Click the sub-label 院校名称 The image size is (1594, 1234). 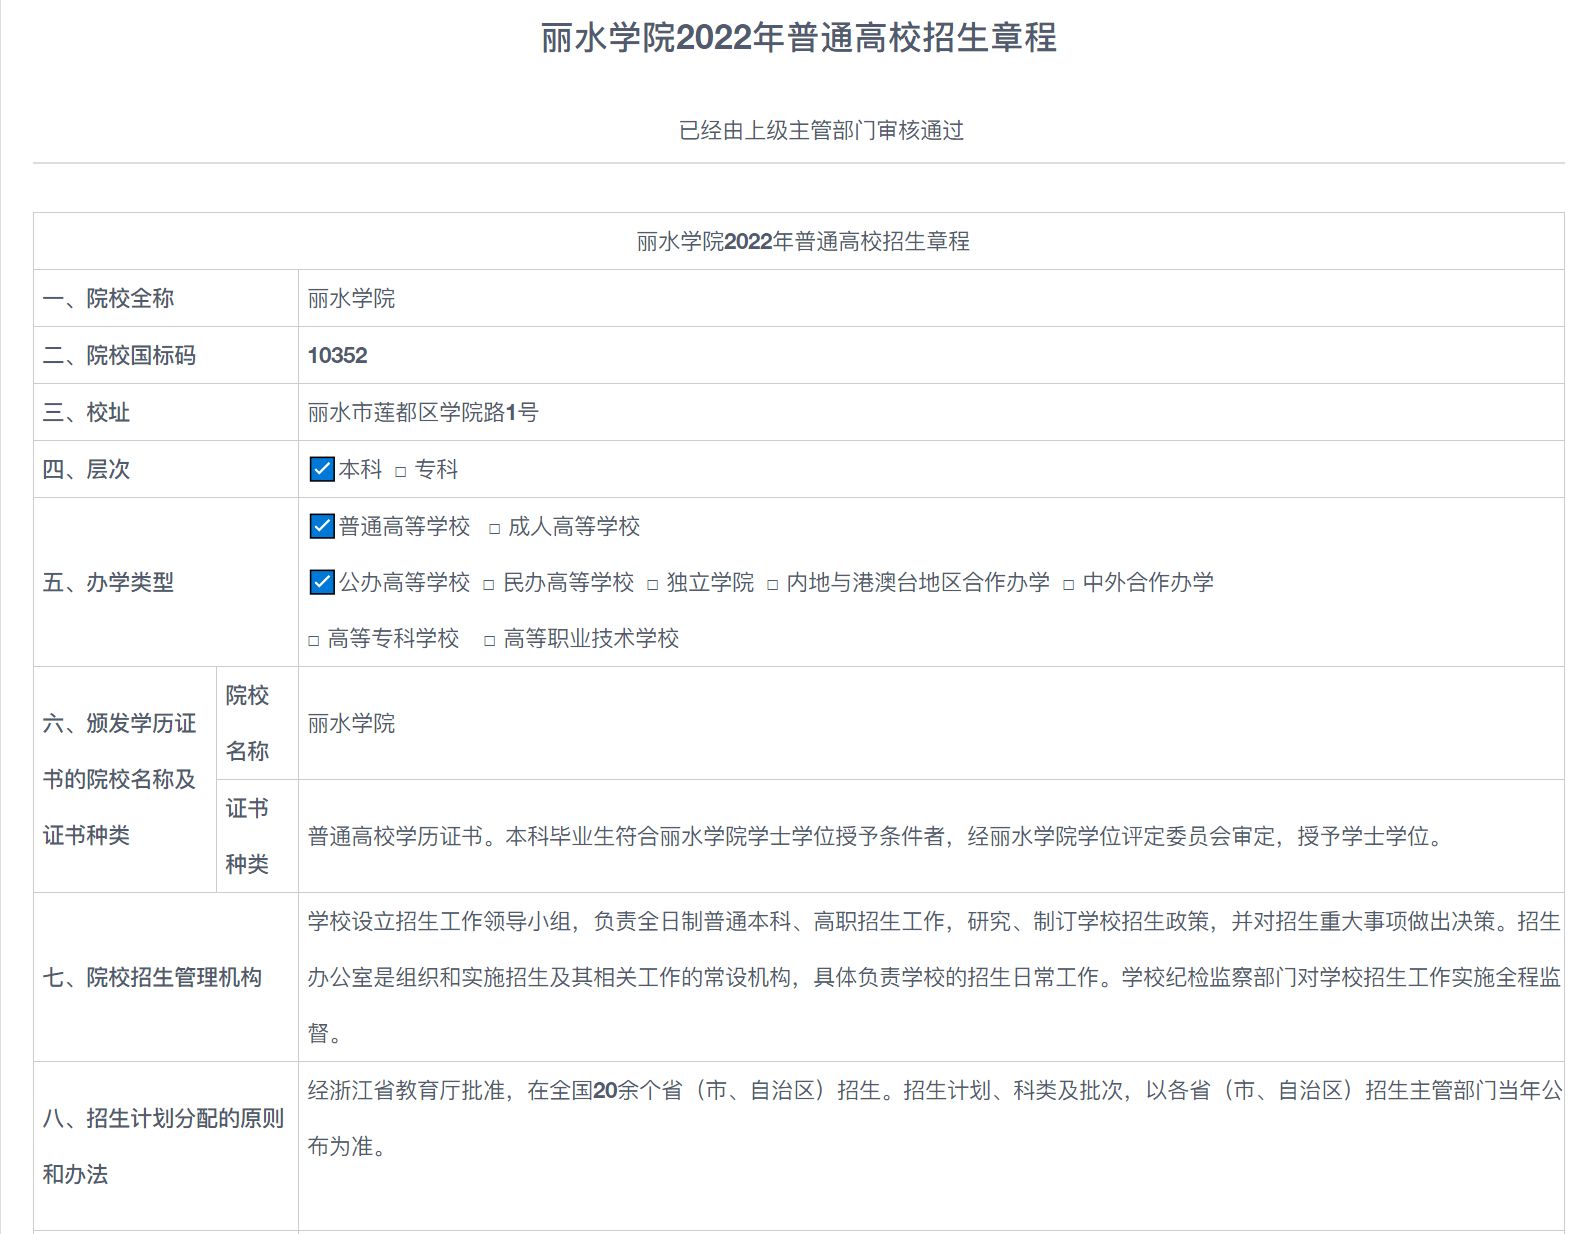pyautogui.click(x=247, y=723)
